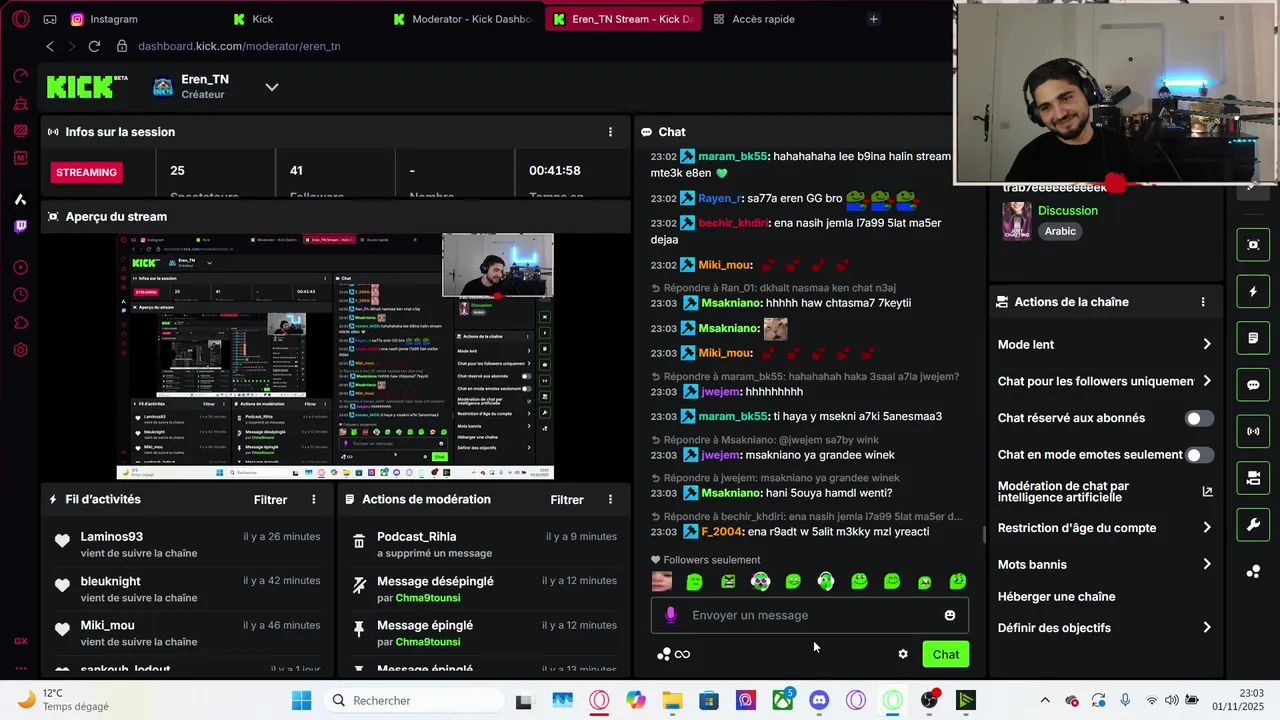Click the address bar URL
The width and height of the screenshot is (1280, 720).
239,46
